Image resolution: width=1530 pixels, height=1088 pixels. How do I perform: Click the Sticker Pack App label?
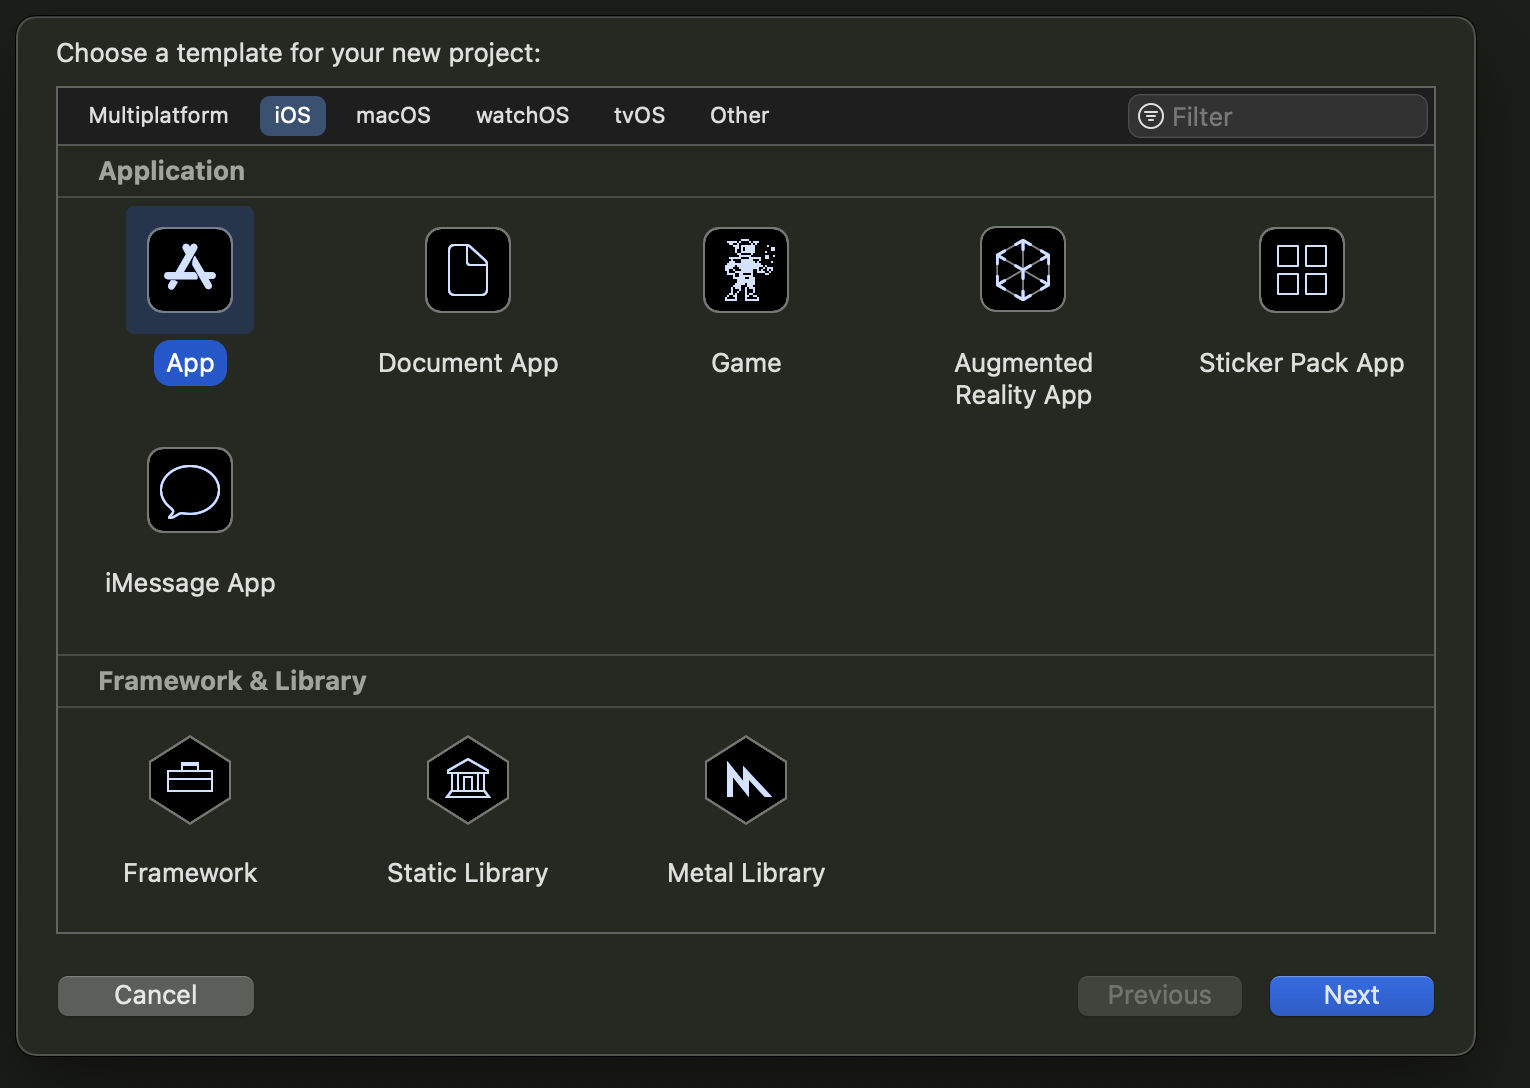1302,363
